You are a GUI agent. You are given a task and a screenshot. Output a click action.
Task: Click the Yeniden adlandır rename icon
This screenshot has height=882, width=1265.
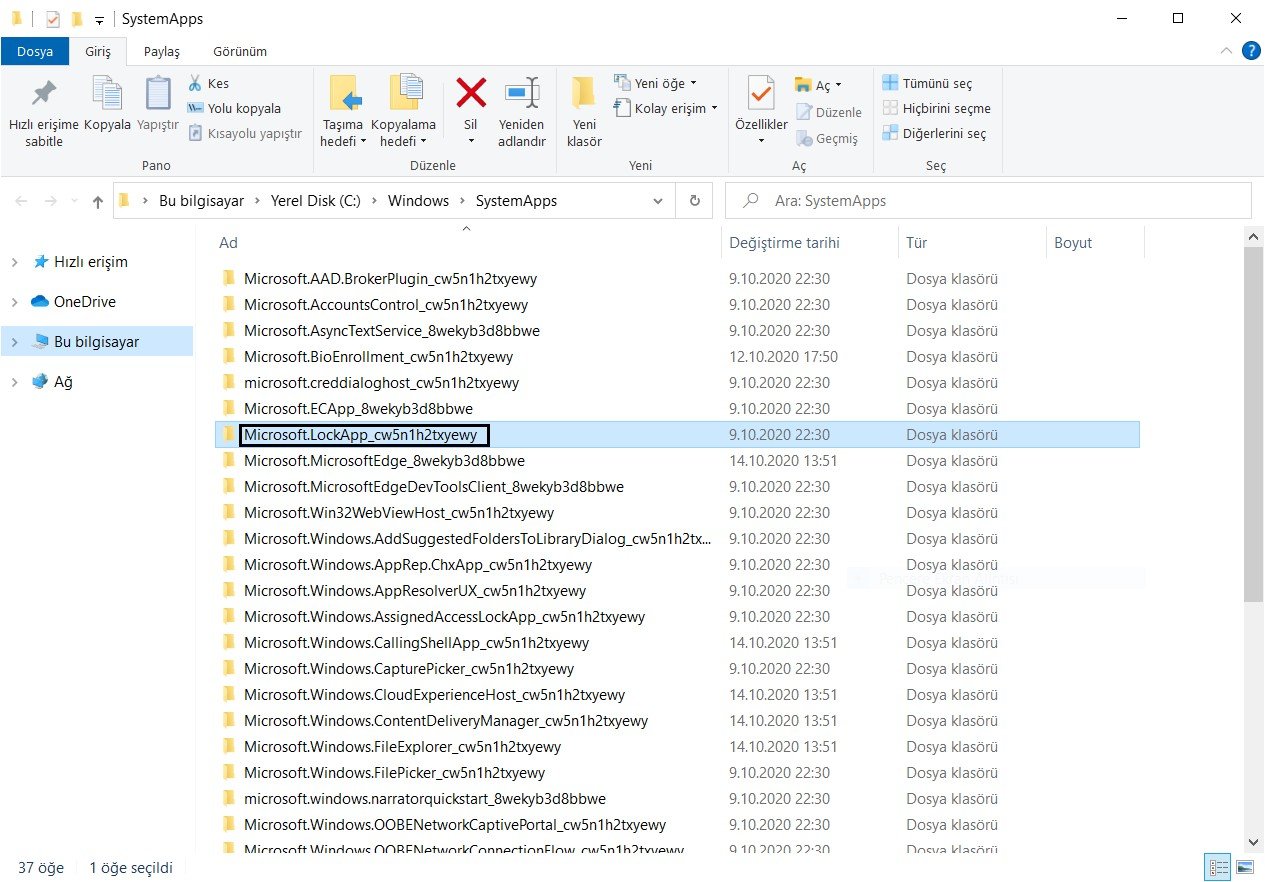(521, 93)
